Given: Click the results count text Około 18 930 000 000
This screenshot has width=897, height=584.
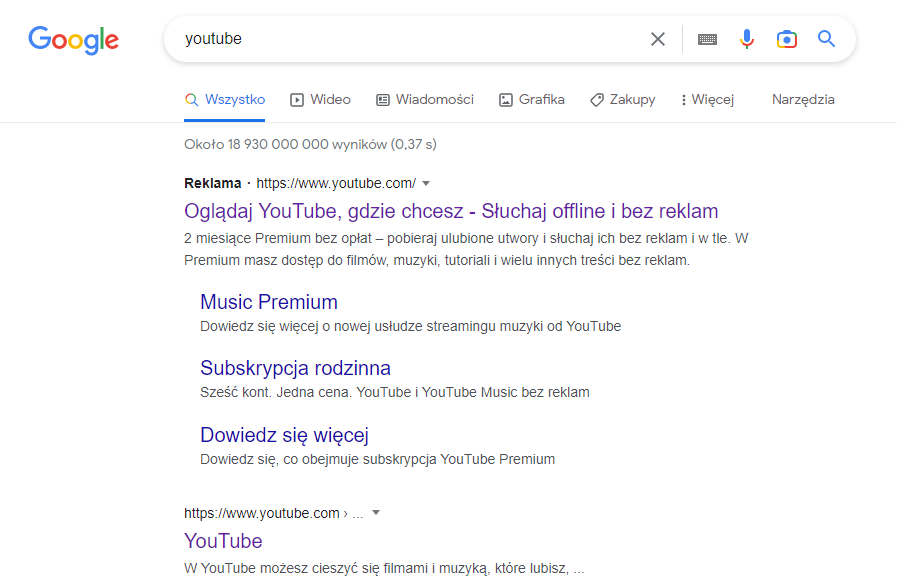Looking at the screenshot, I should point(310,145).
